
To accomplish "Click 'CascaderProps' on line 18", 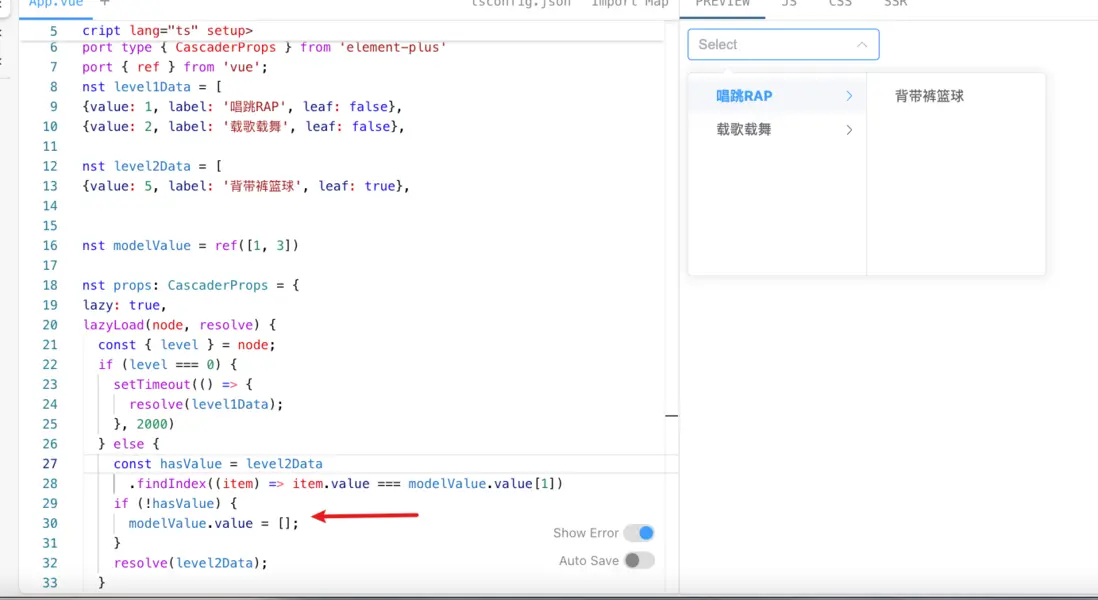I will tap(218, 285).
